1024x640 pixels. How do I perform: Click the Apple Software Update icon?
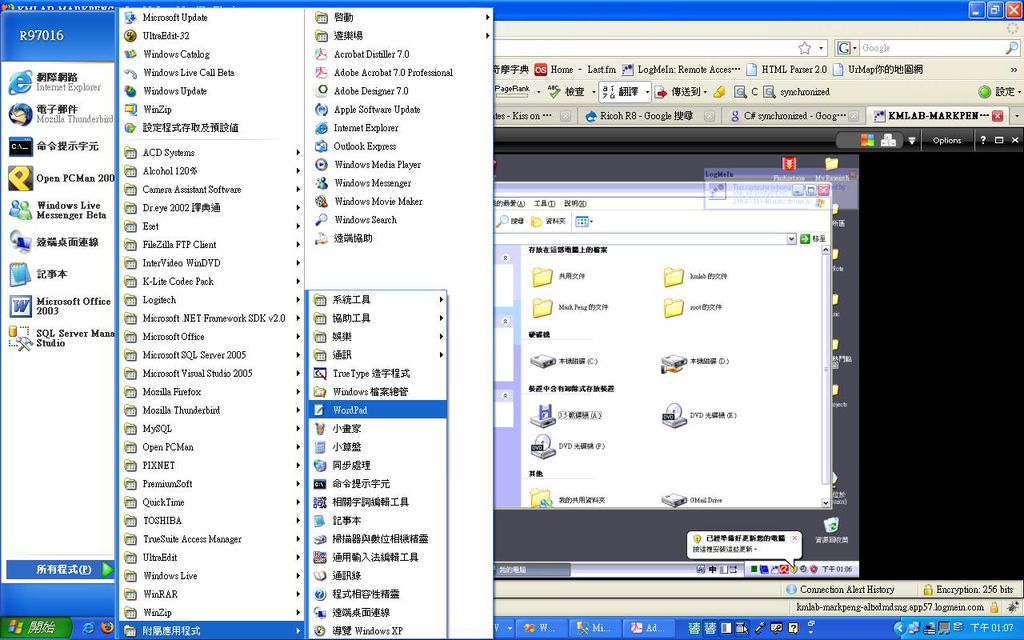[x=321, y=110]
